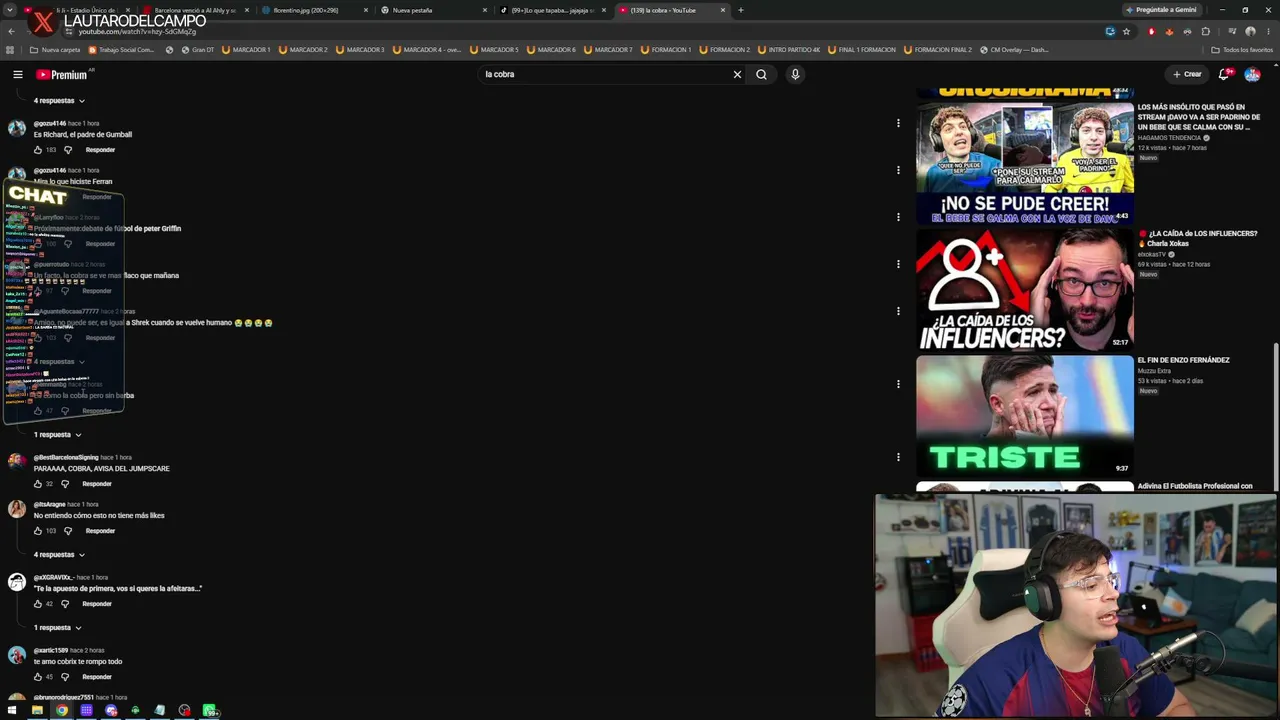The width and height of the screenshot is (1280, 720).
Task: Open the elxokasTV channel name
Action: point(1152,255)
